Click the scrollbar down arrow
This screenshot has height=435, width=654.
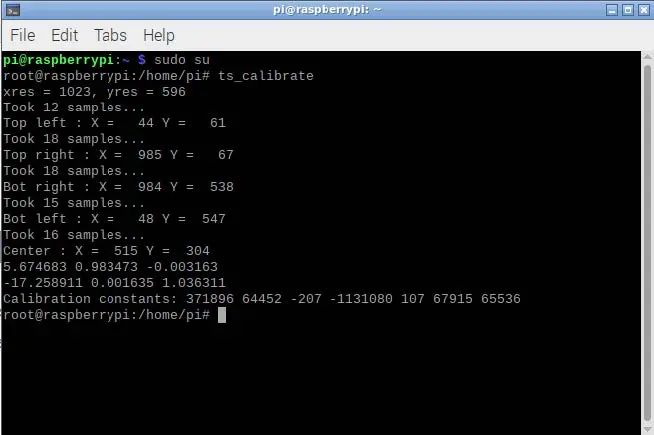pyautogui.click(x=646, y=428)
